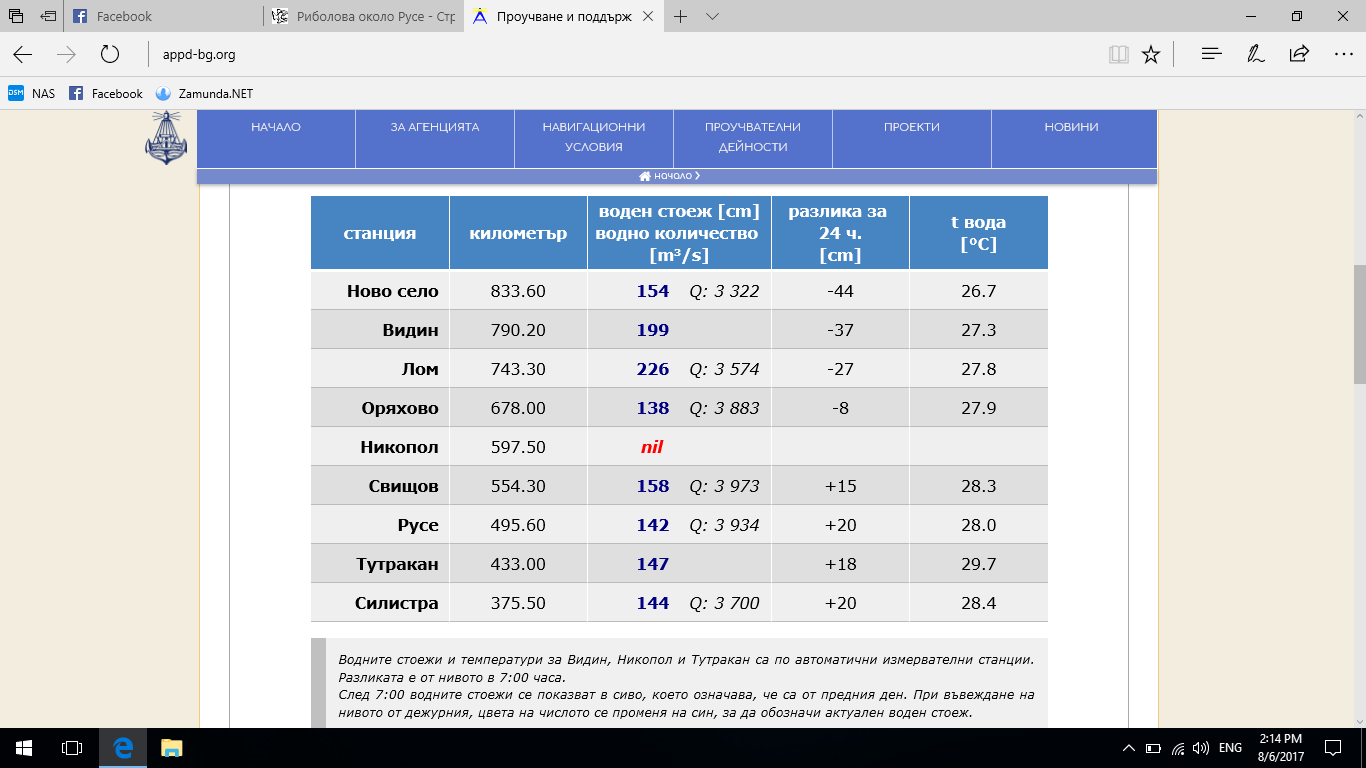Click the Make a Web Note pen icon
1366x768 pixels.
click(1256, 55)
